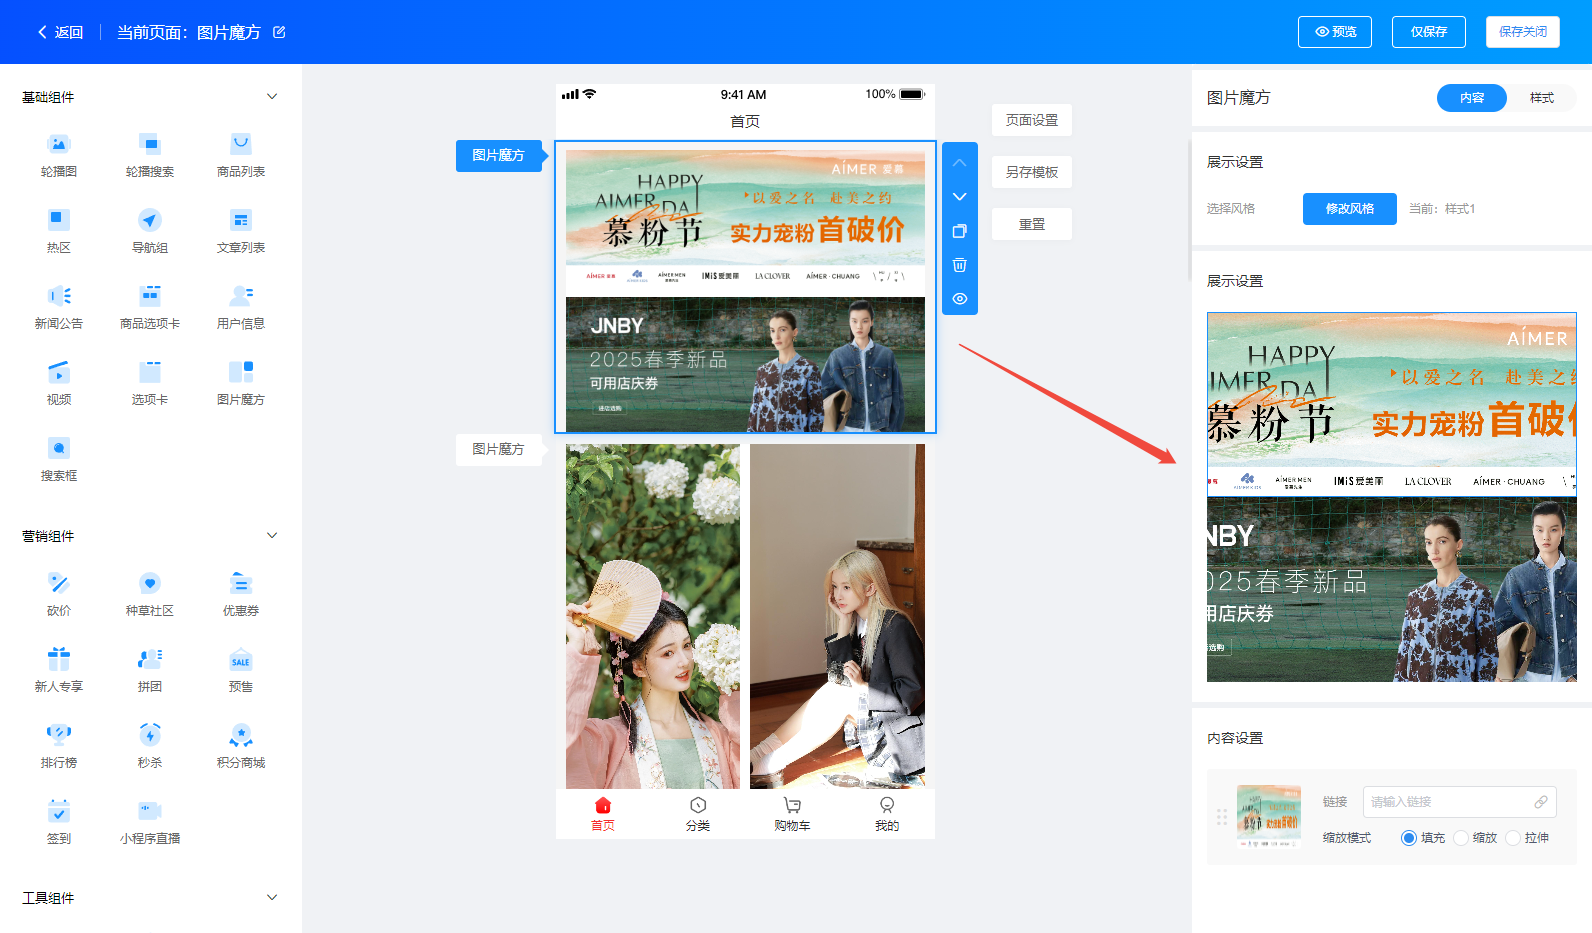Select the second 图片魔方 label tag
The image size is (1592, 933).
click(498, 449)
